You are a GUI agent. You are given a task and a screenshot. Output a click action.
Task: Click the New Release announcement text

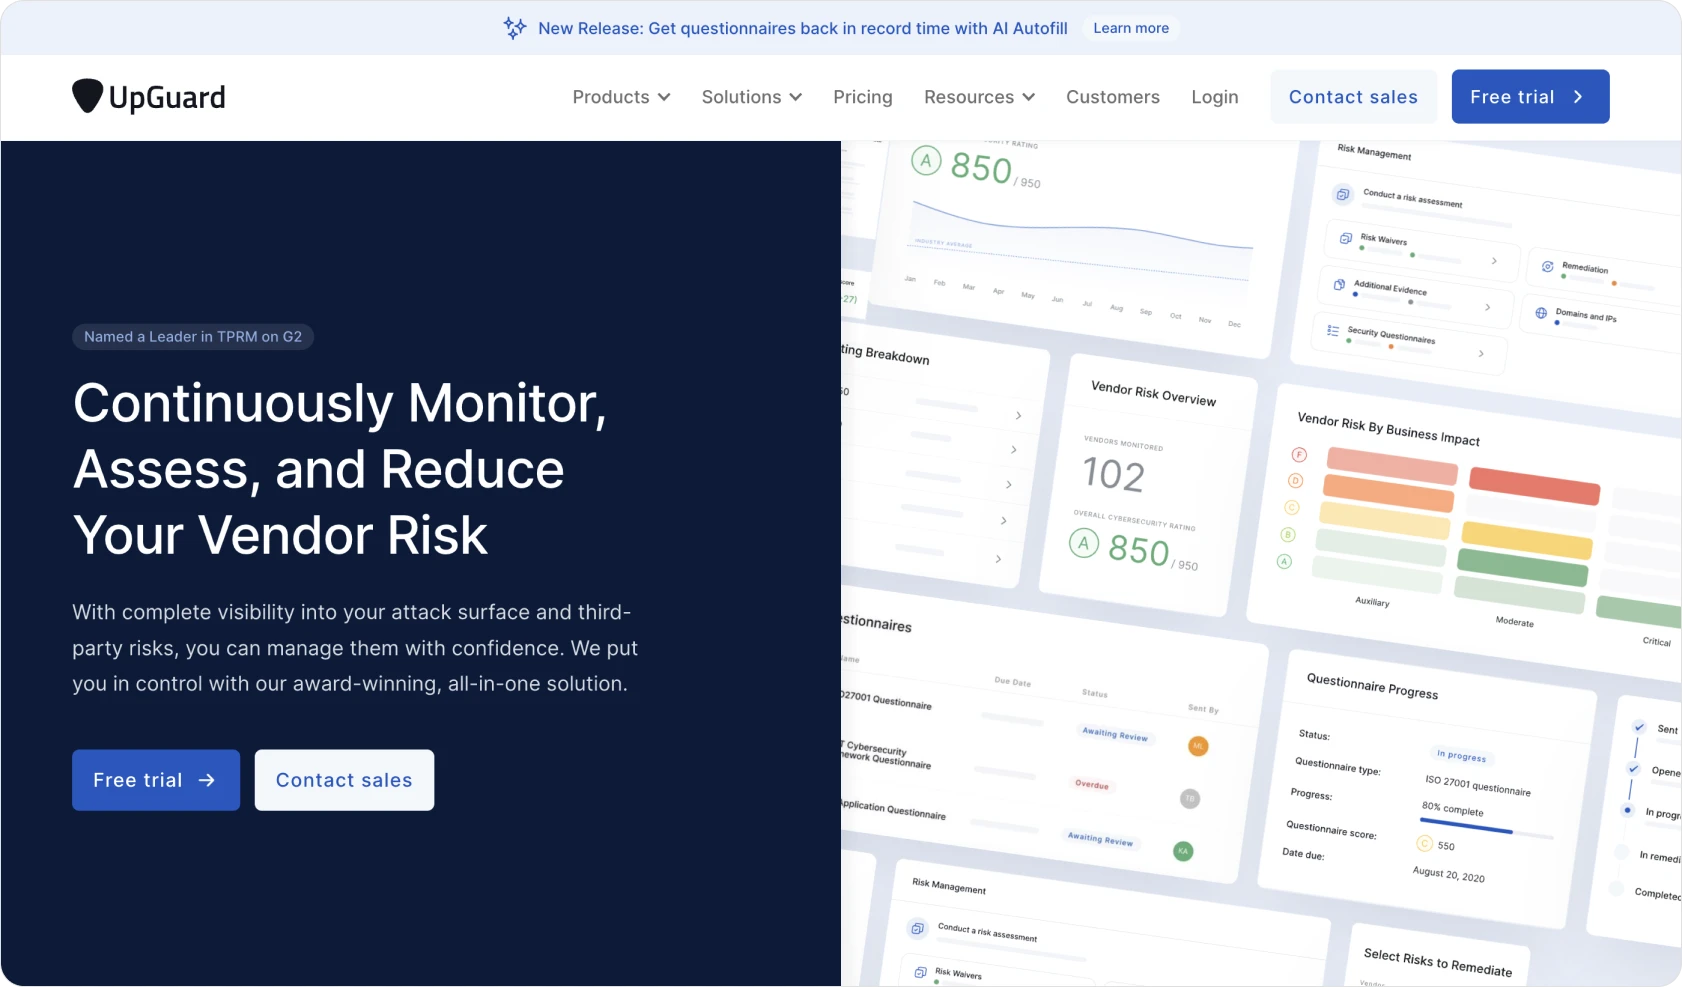802,28
